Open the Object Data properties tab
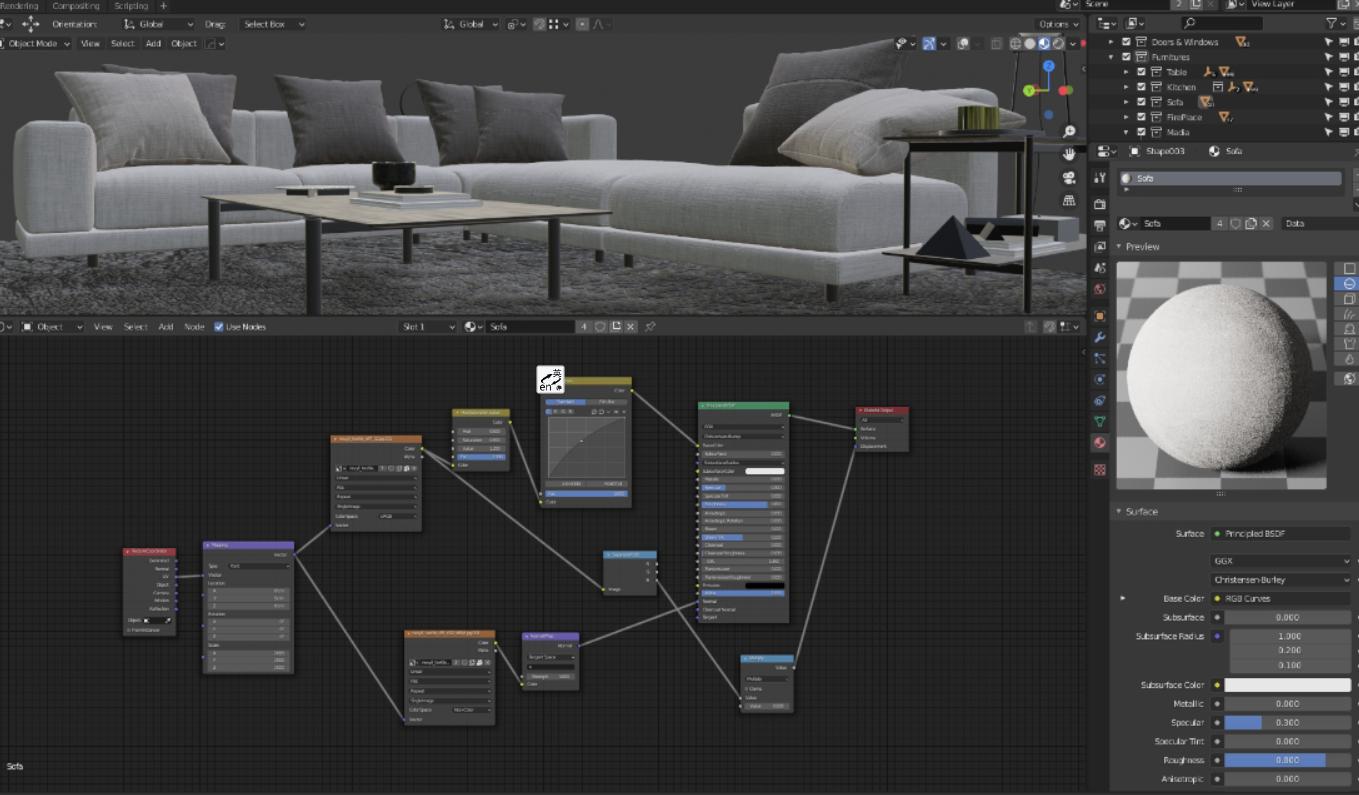This screenshot has height=795, width=1359. pos(1100,422)
